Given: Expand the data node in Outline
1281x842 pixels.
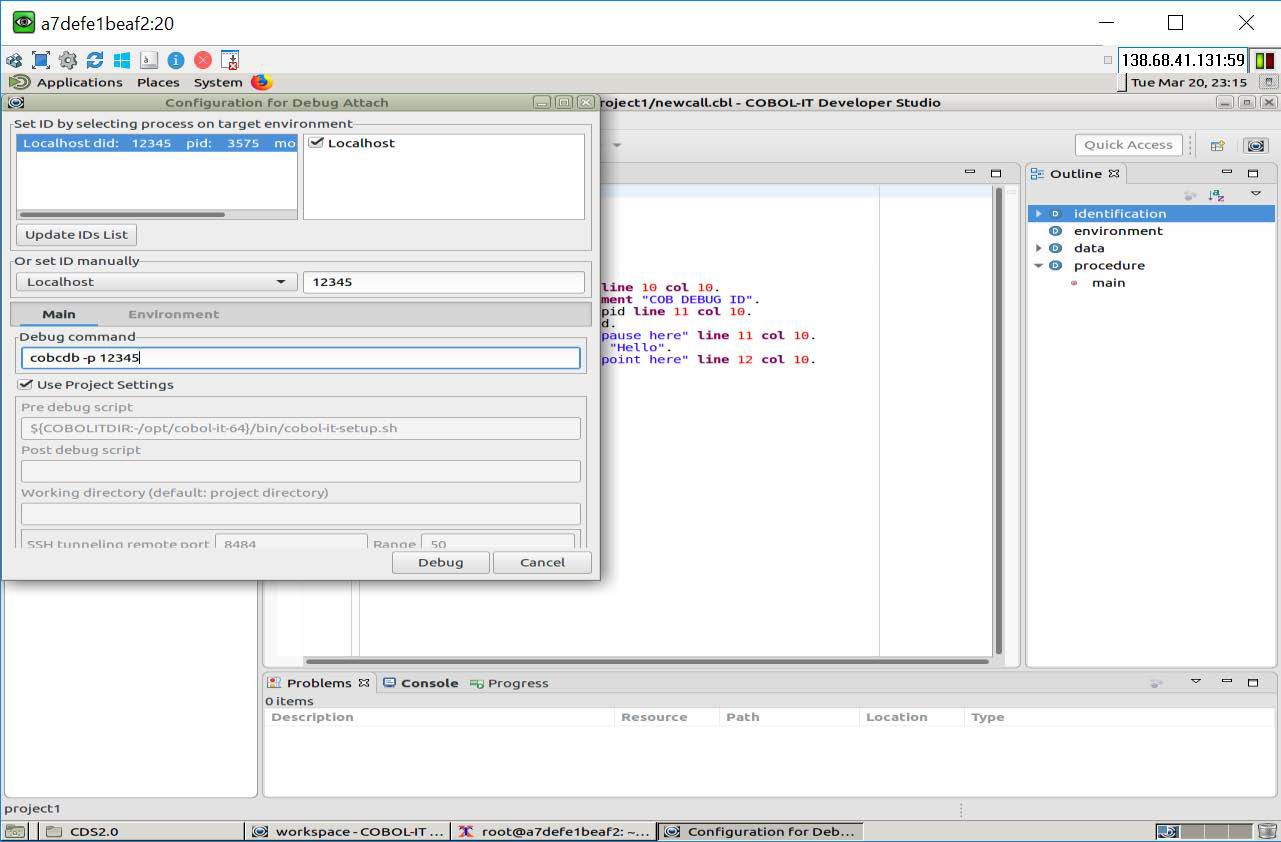Looking at the screenshot, I should click(x=1039, y=248).
